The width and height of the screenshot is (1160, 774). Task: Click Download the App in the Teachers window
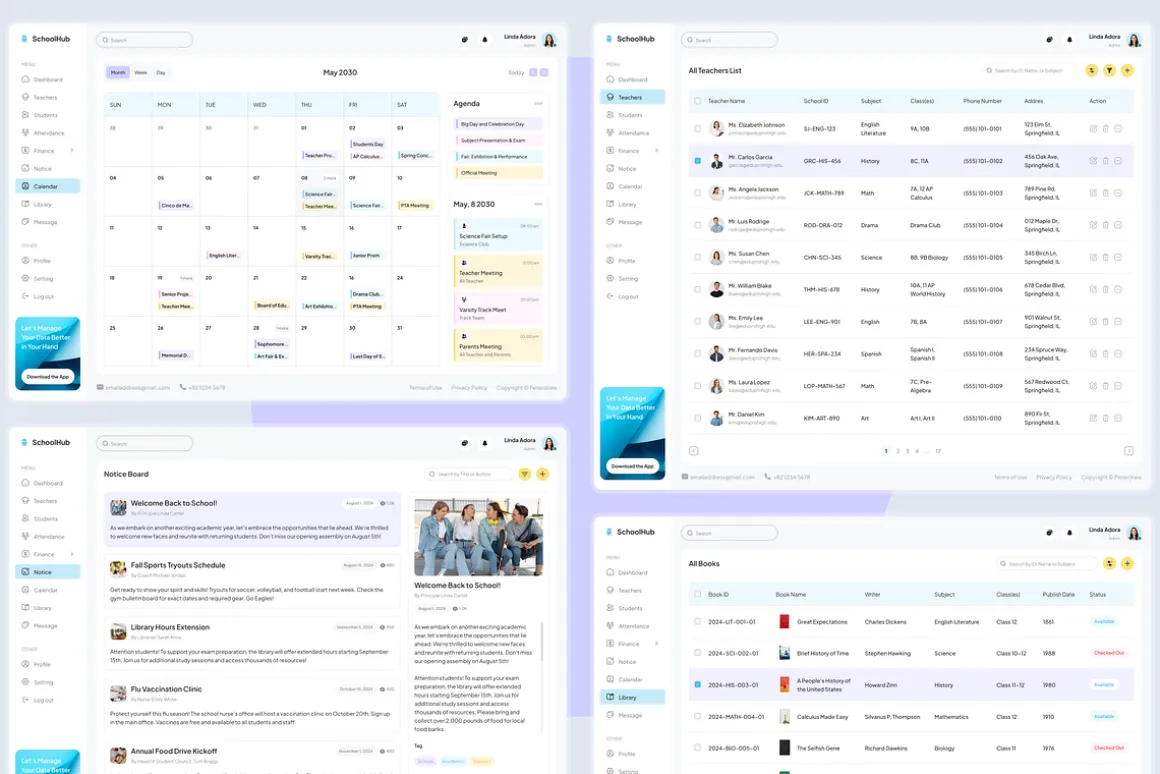[633, 466]
